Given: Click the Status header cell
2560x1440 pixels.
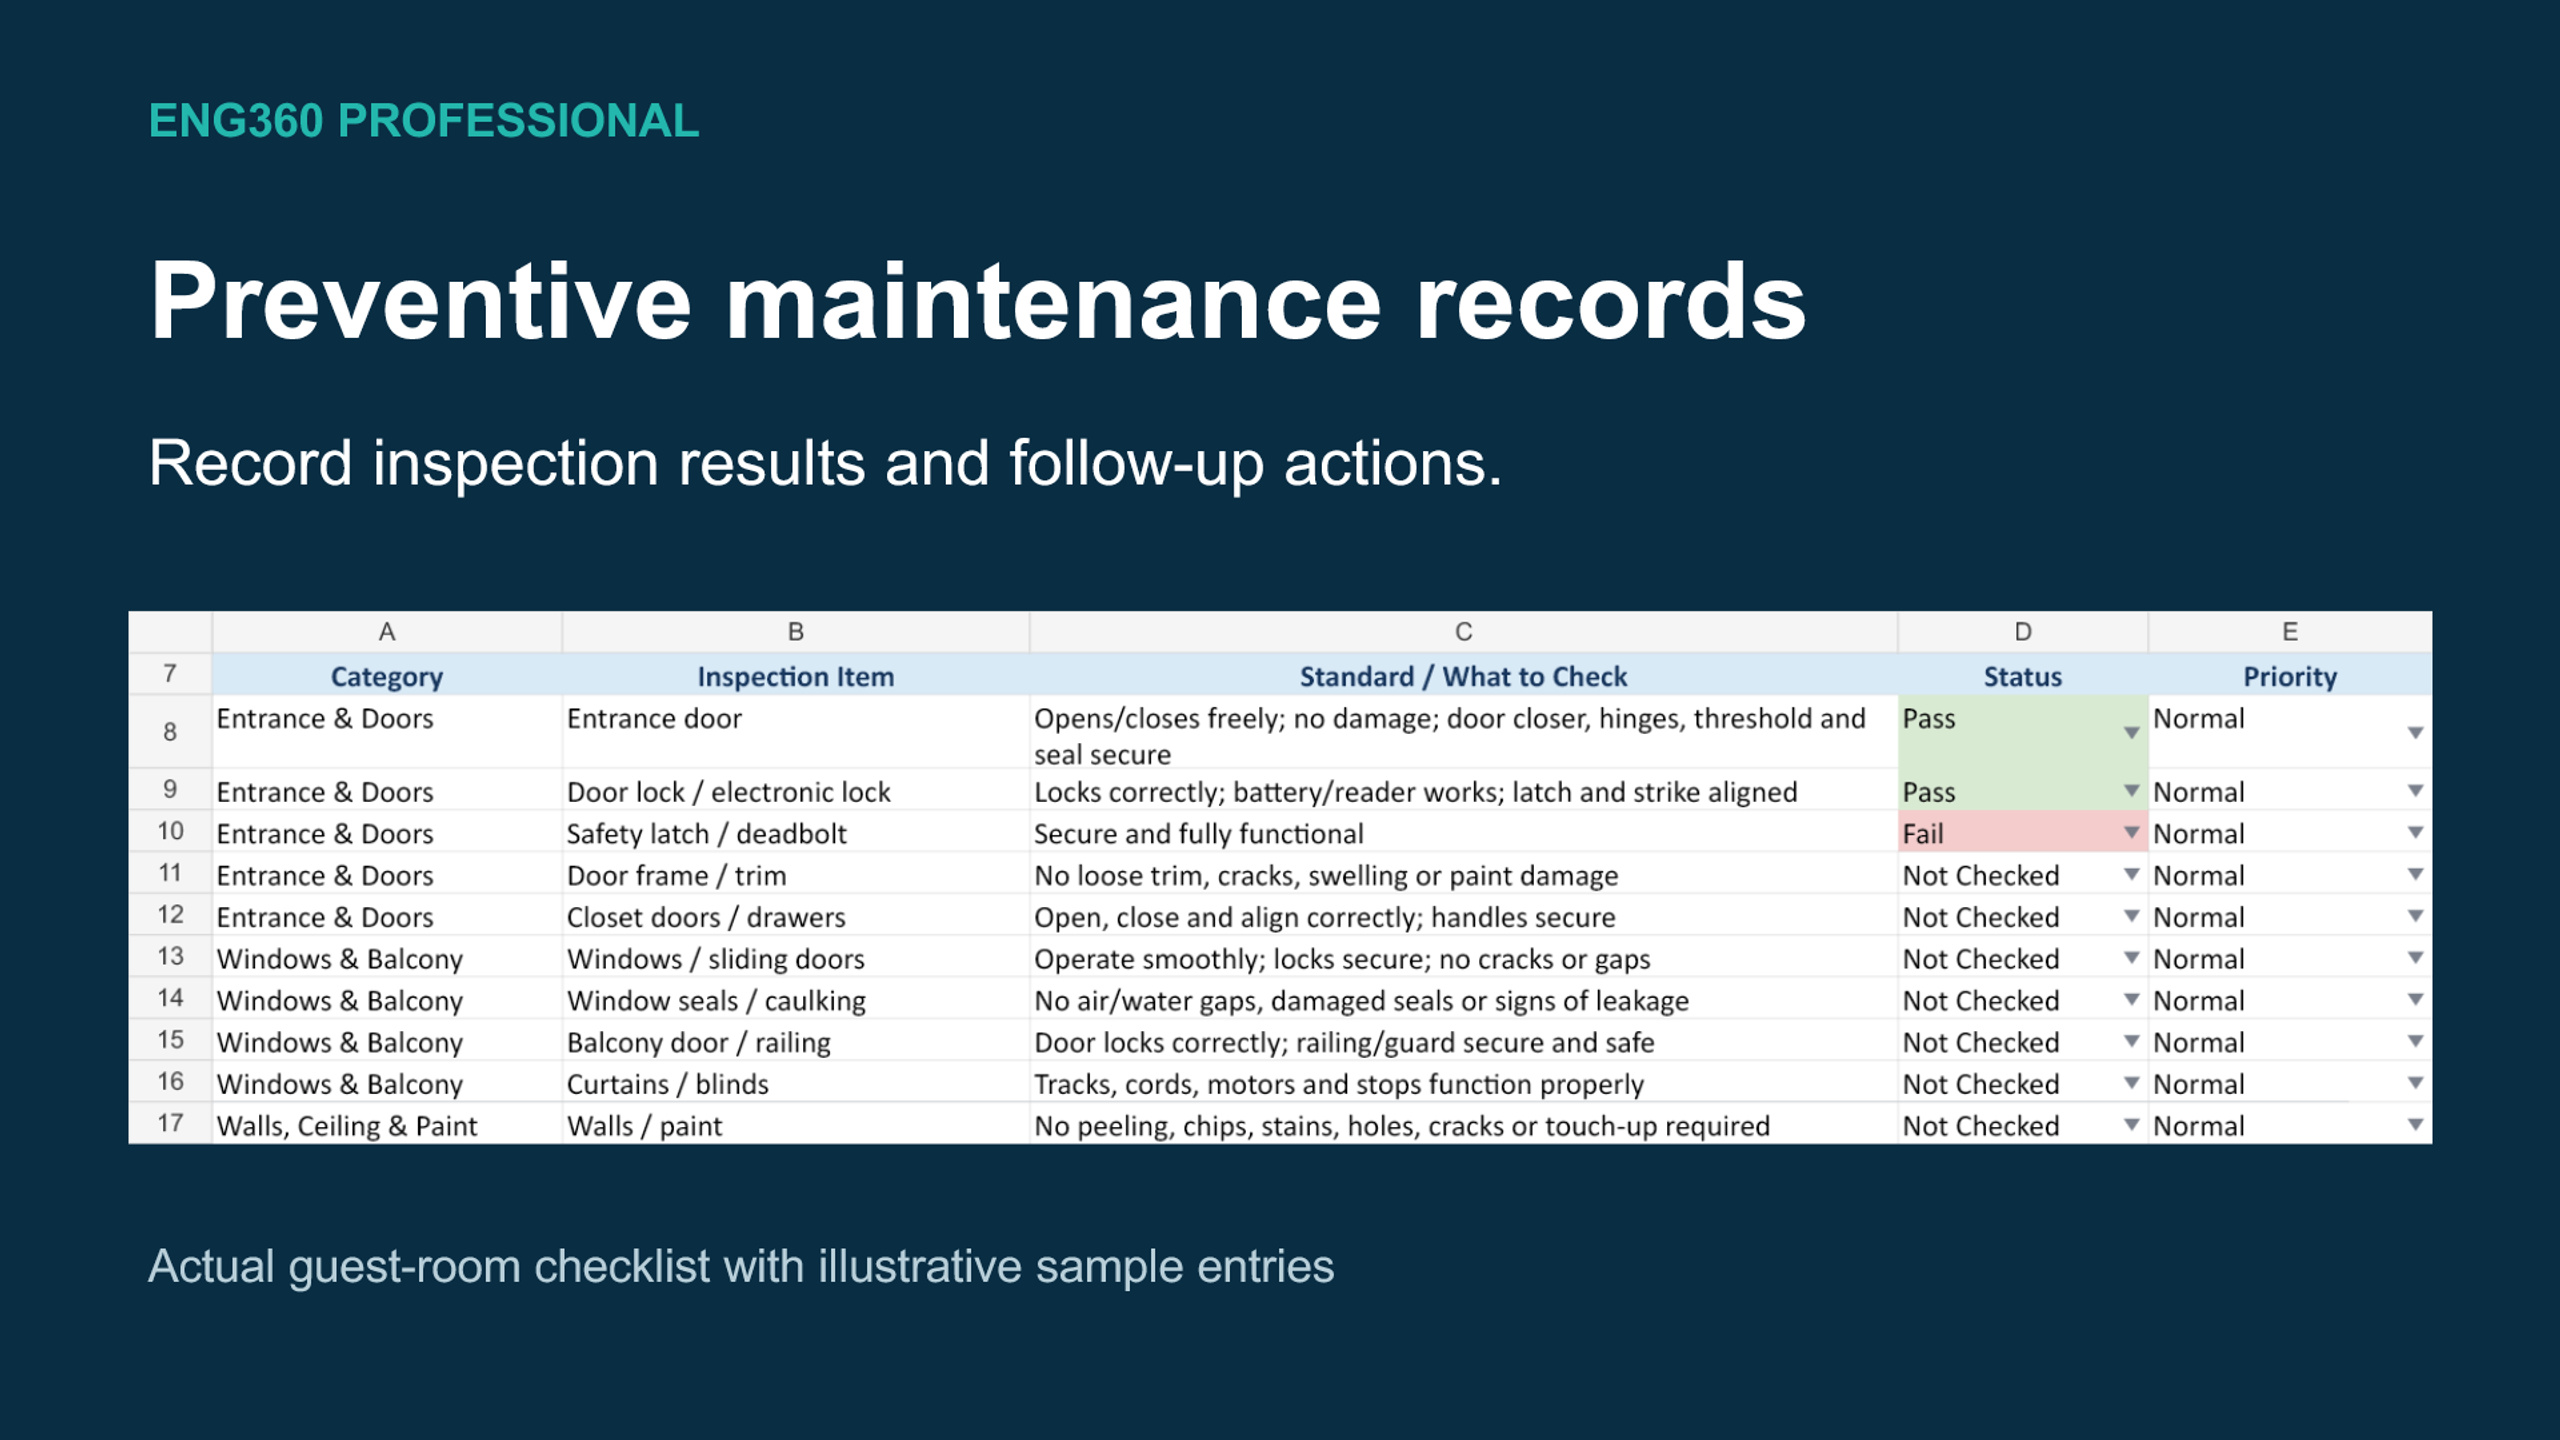Looking at the screenshot, I should (x=2023, y=676).
